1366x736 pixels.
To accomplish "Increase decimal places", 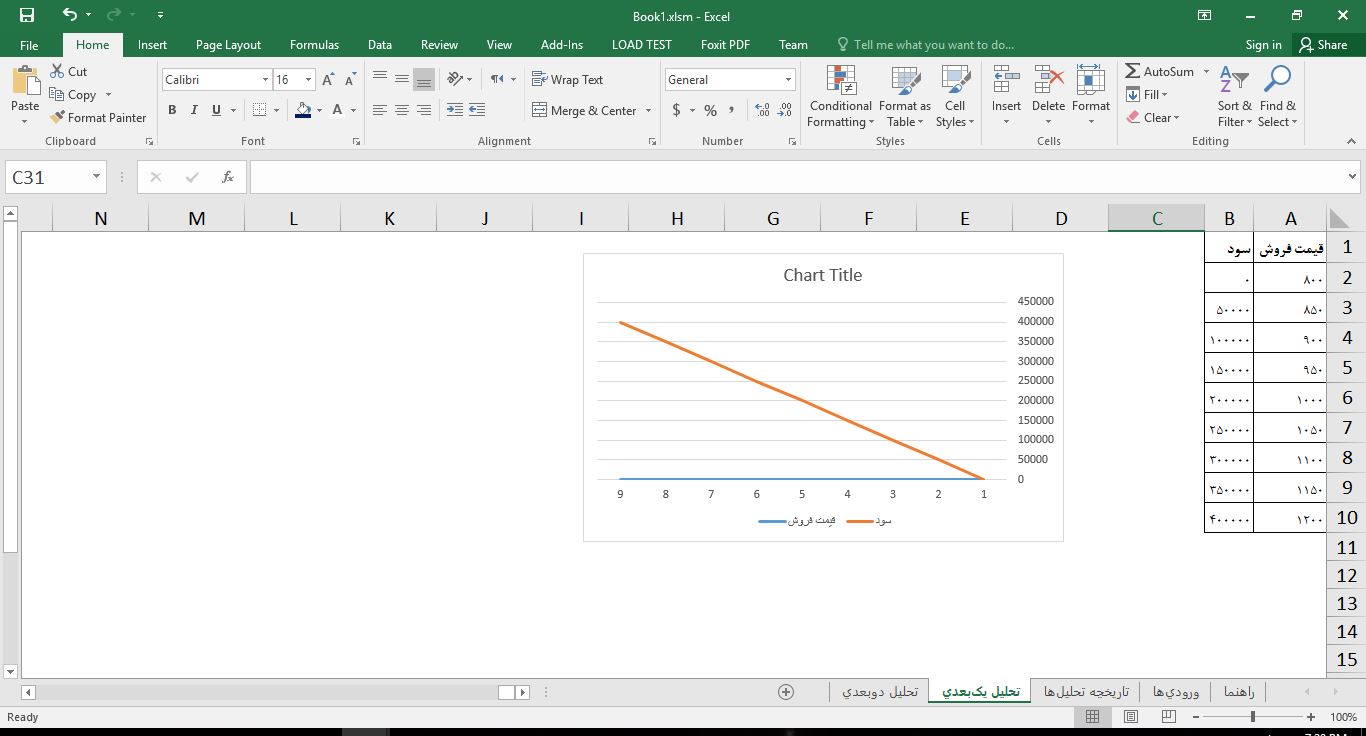I will pyautogui.click(x=762, y=110).
